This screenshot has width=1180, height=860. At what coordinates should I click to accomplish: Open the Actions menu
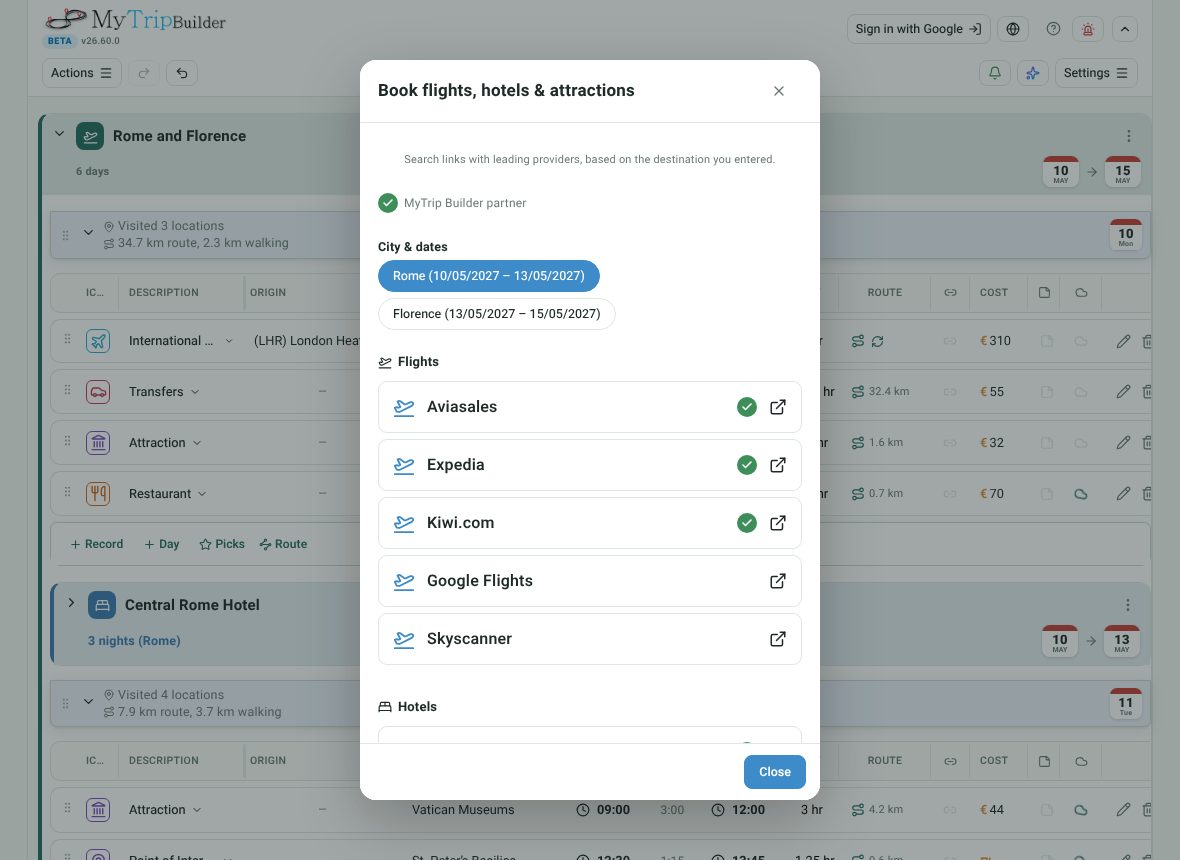pyautogui.click(x=81, y=73)
